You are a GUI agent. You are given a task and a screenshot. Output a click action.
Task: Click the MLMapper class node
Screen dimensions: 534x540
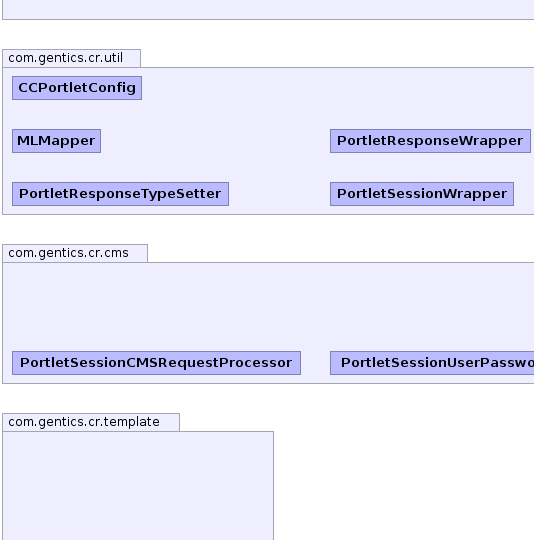tap(56, 141)
